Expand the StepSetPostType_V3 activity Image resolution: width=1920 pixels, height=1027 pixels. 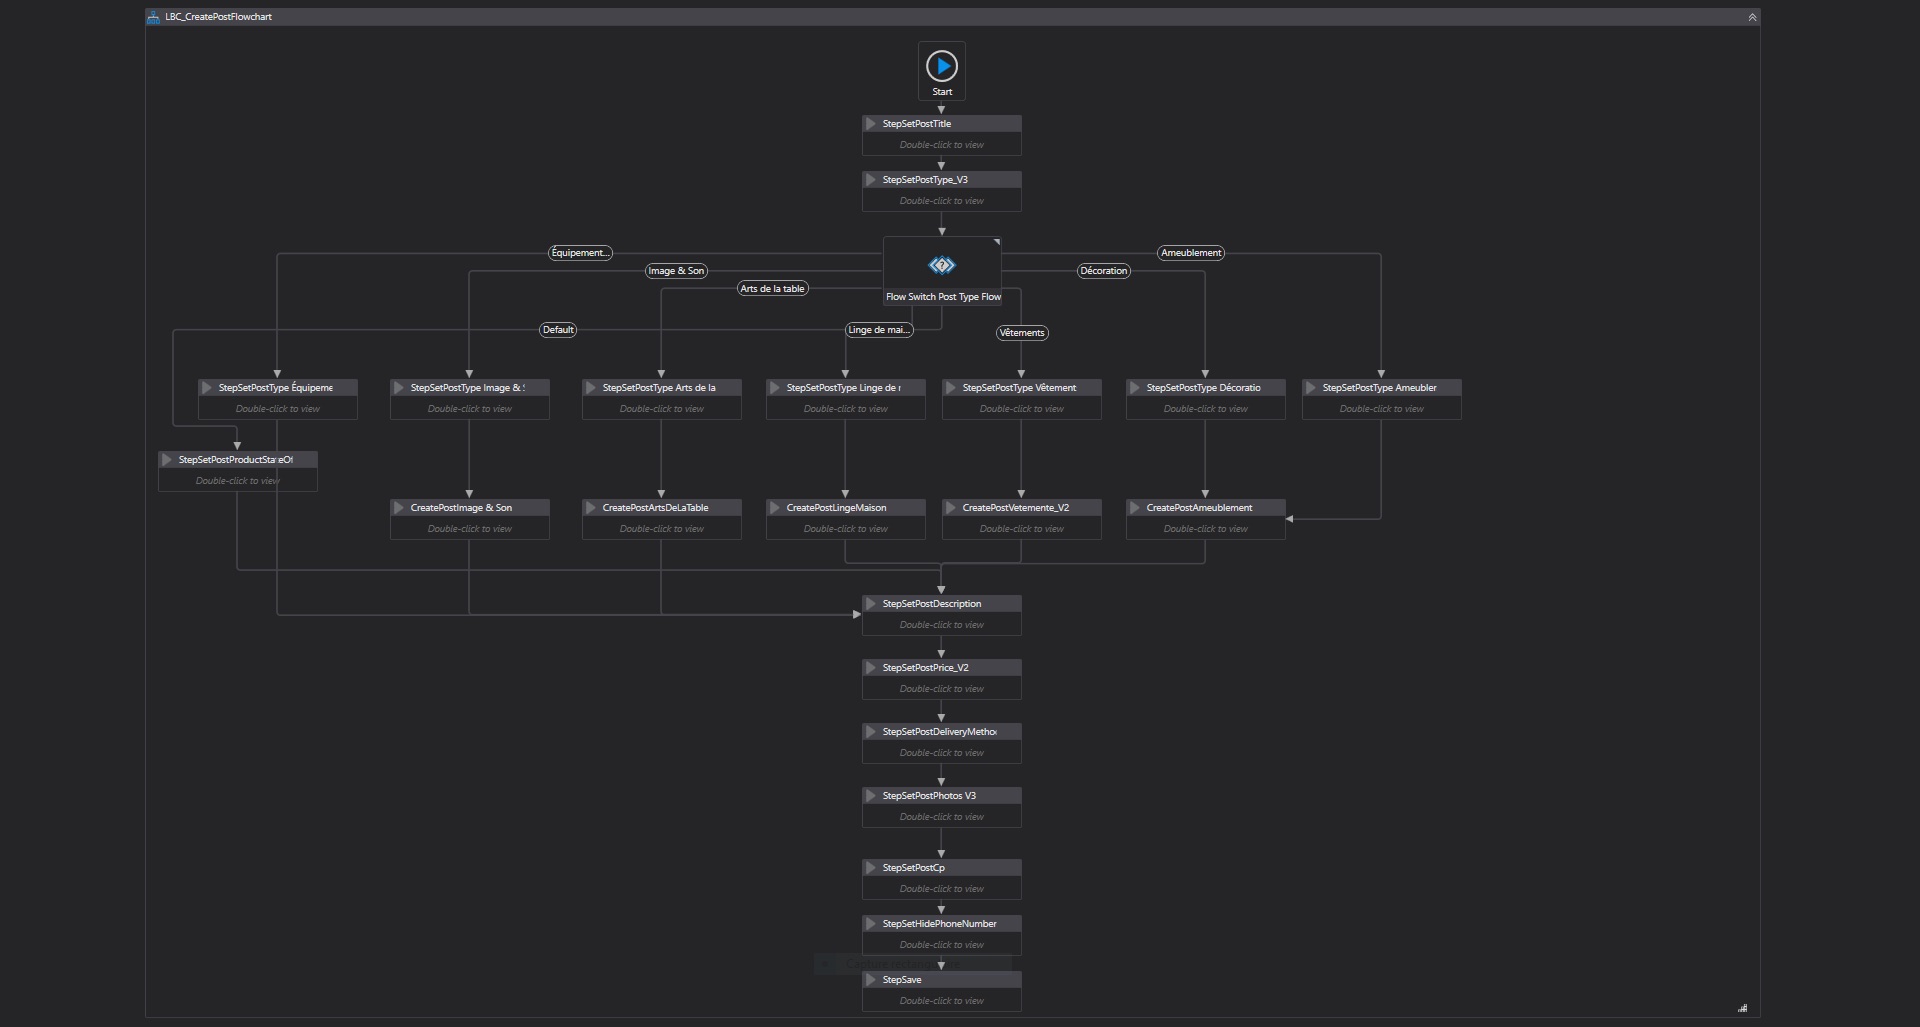pyautogui.click(x=871, y=180)
